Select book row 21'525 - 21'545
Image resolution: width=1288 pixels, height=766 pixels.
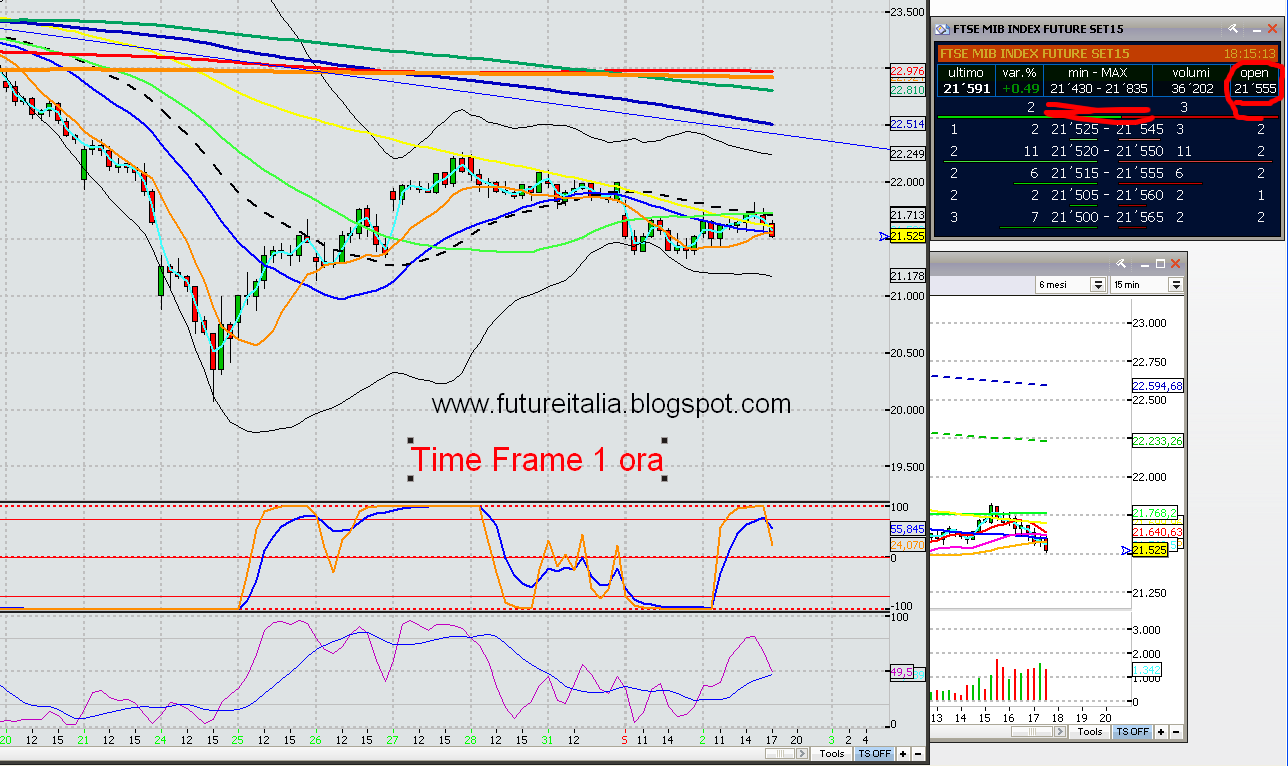1108,129
